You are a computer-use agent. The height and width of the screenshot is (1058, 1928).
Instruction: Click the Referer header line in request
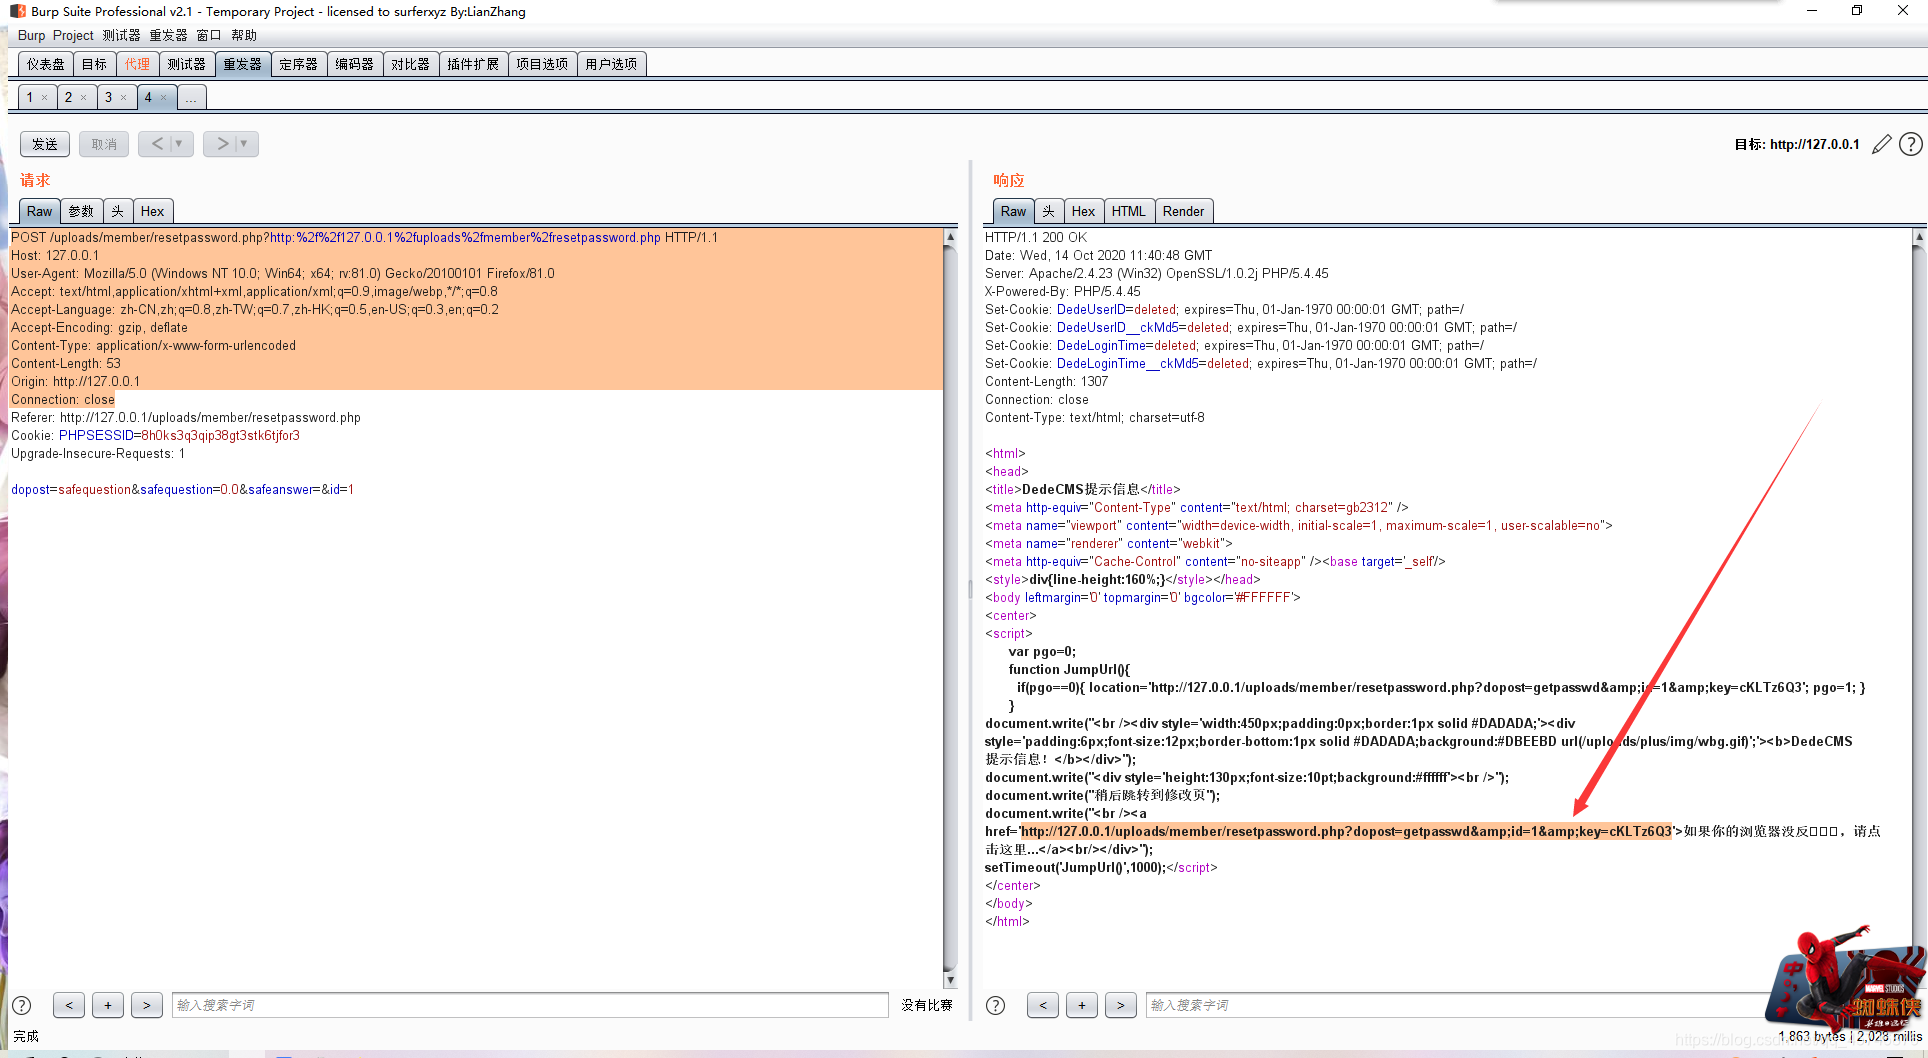186,418
